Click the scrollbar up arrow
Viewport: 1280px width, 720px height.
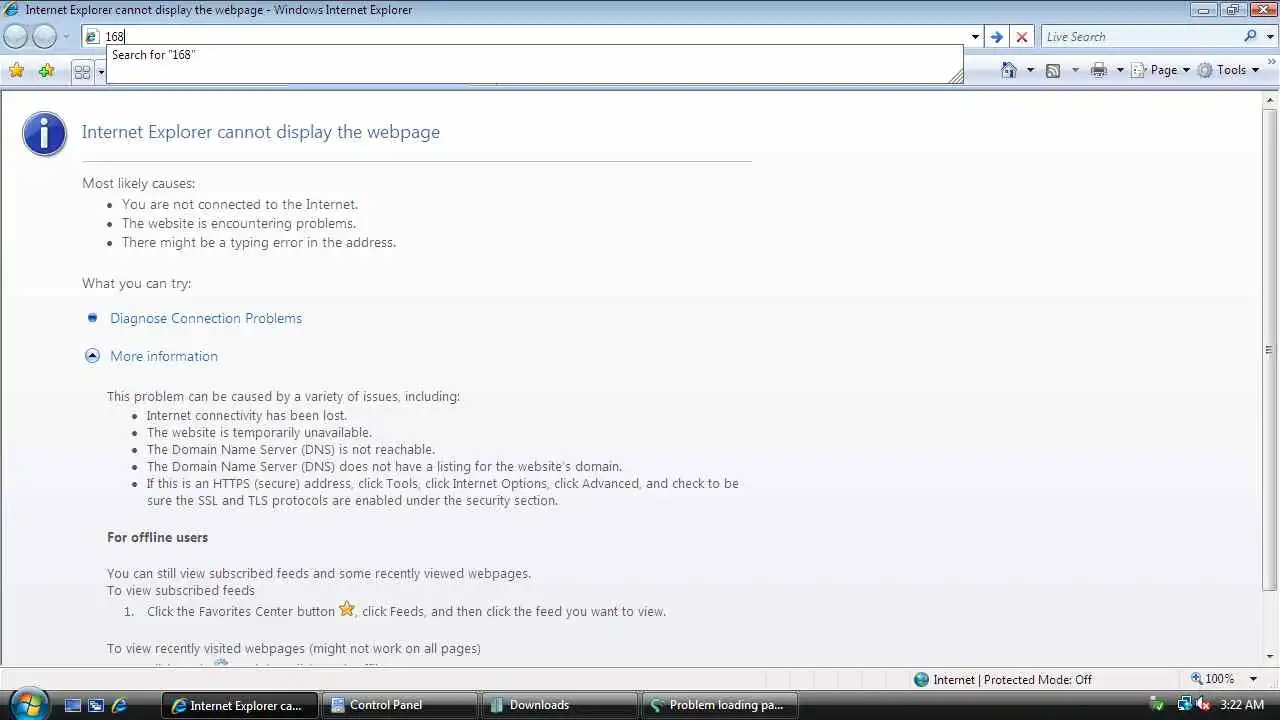pos(1269,99)
